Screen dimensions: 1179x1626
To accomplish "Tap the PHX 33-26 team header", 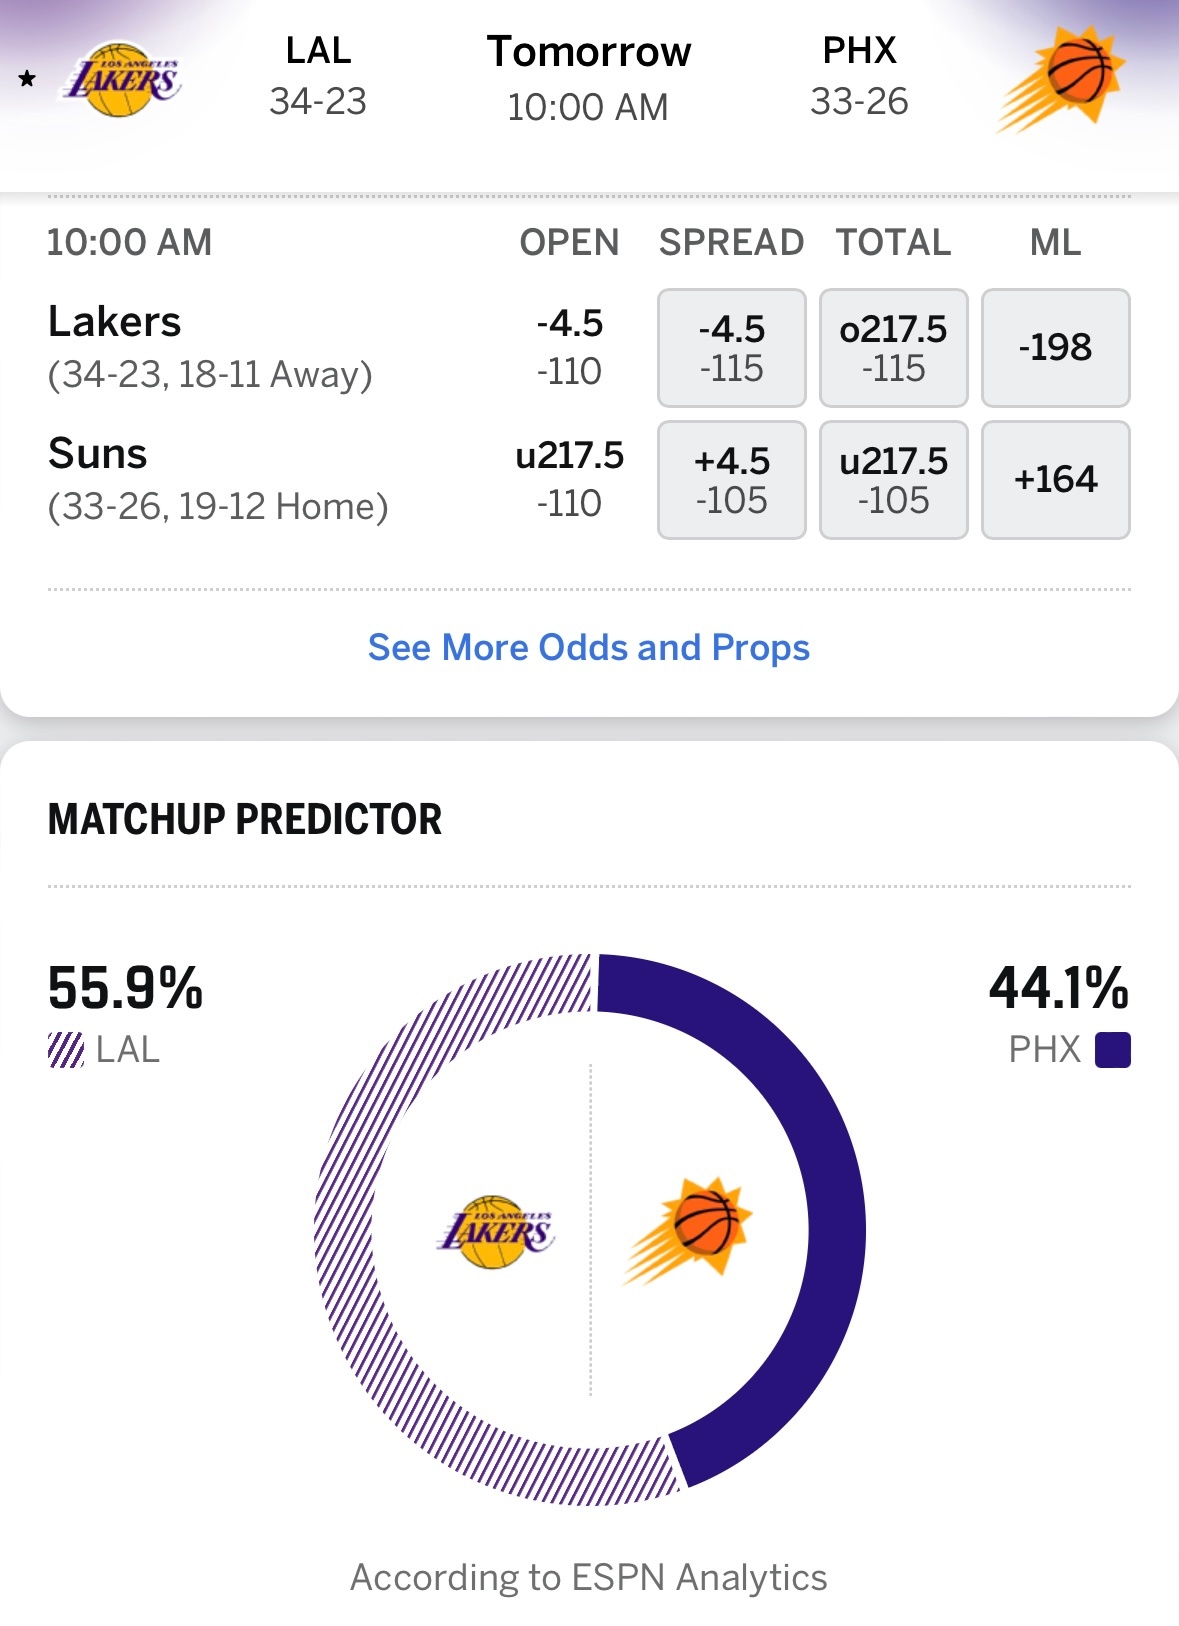I will tap(859, 76).
